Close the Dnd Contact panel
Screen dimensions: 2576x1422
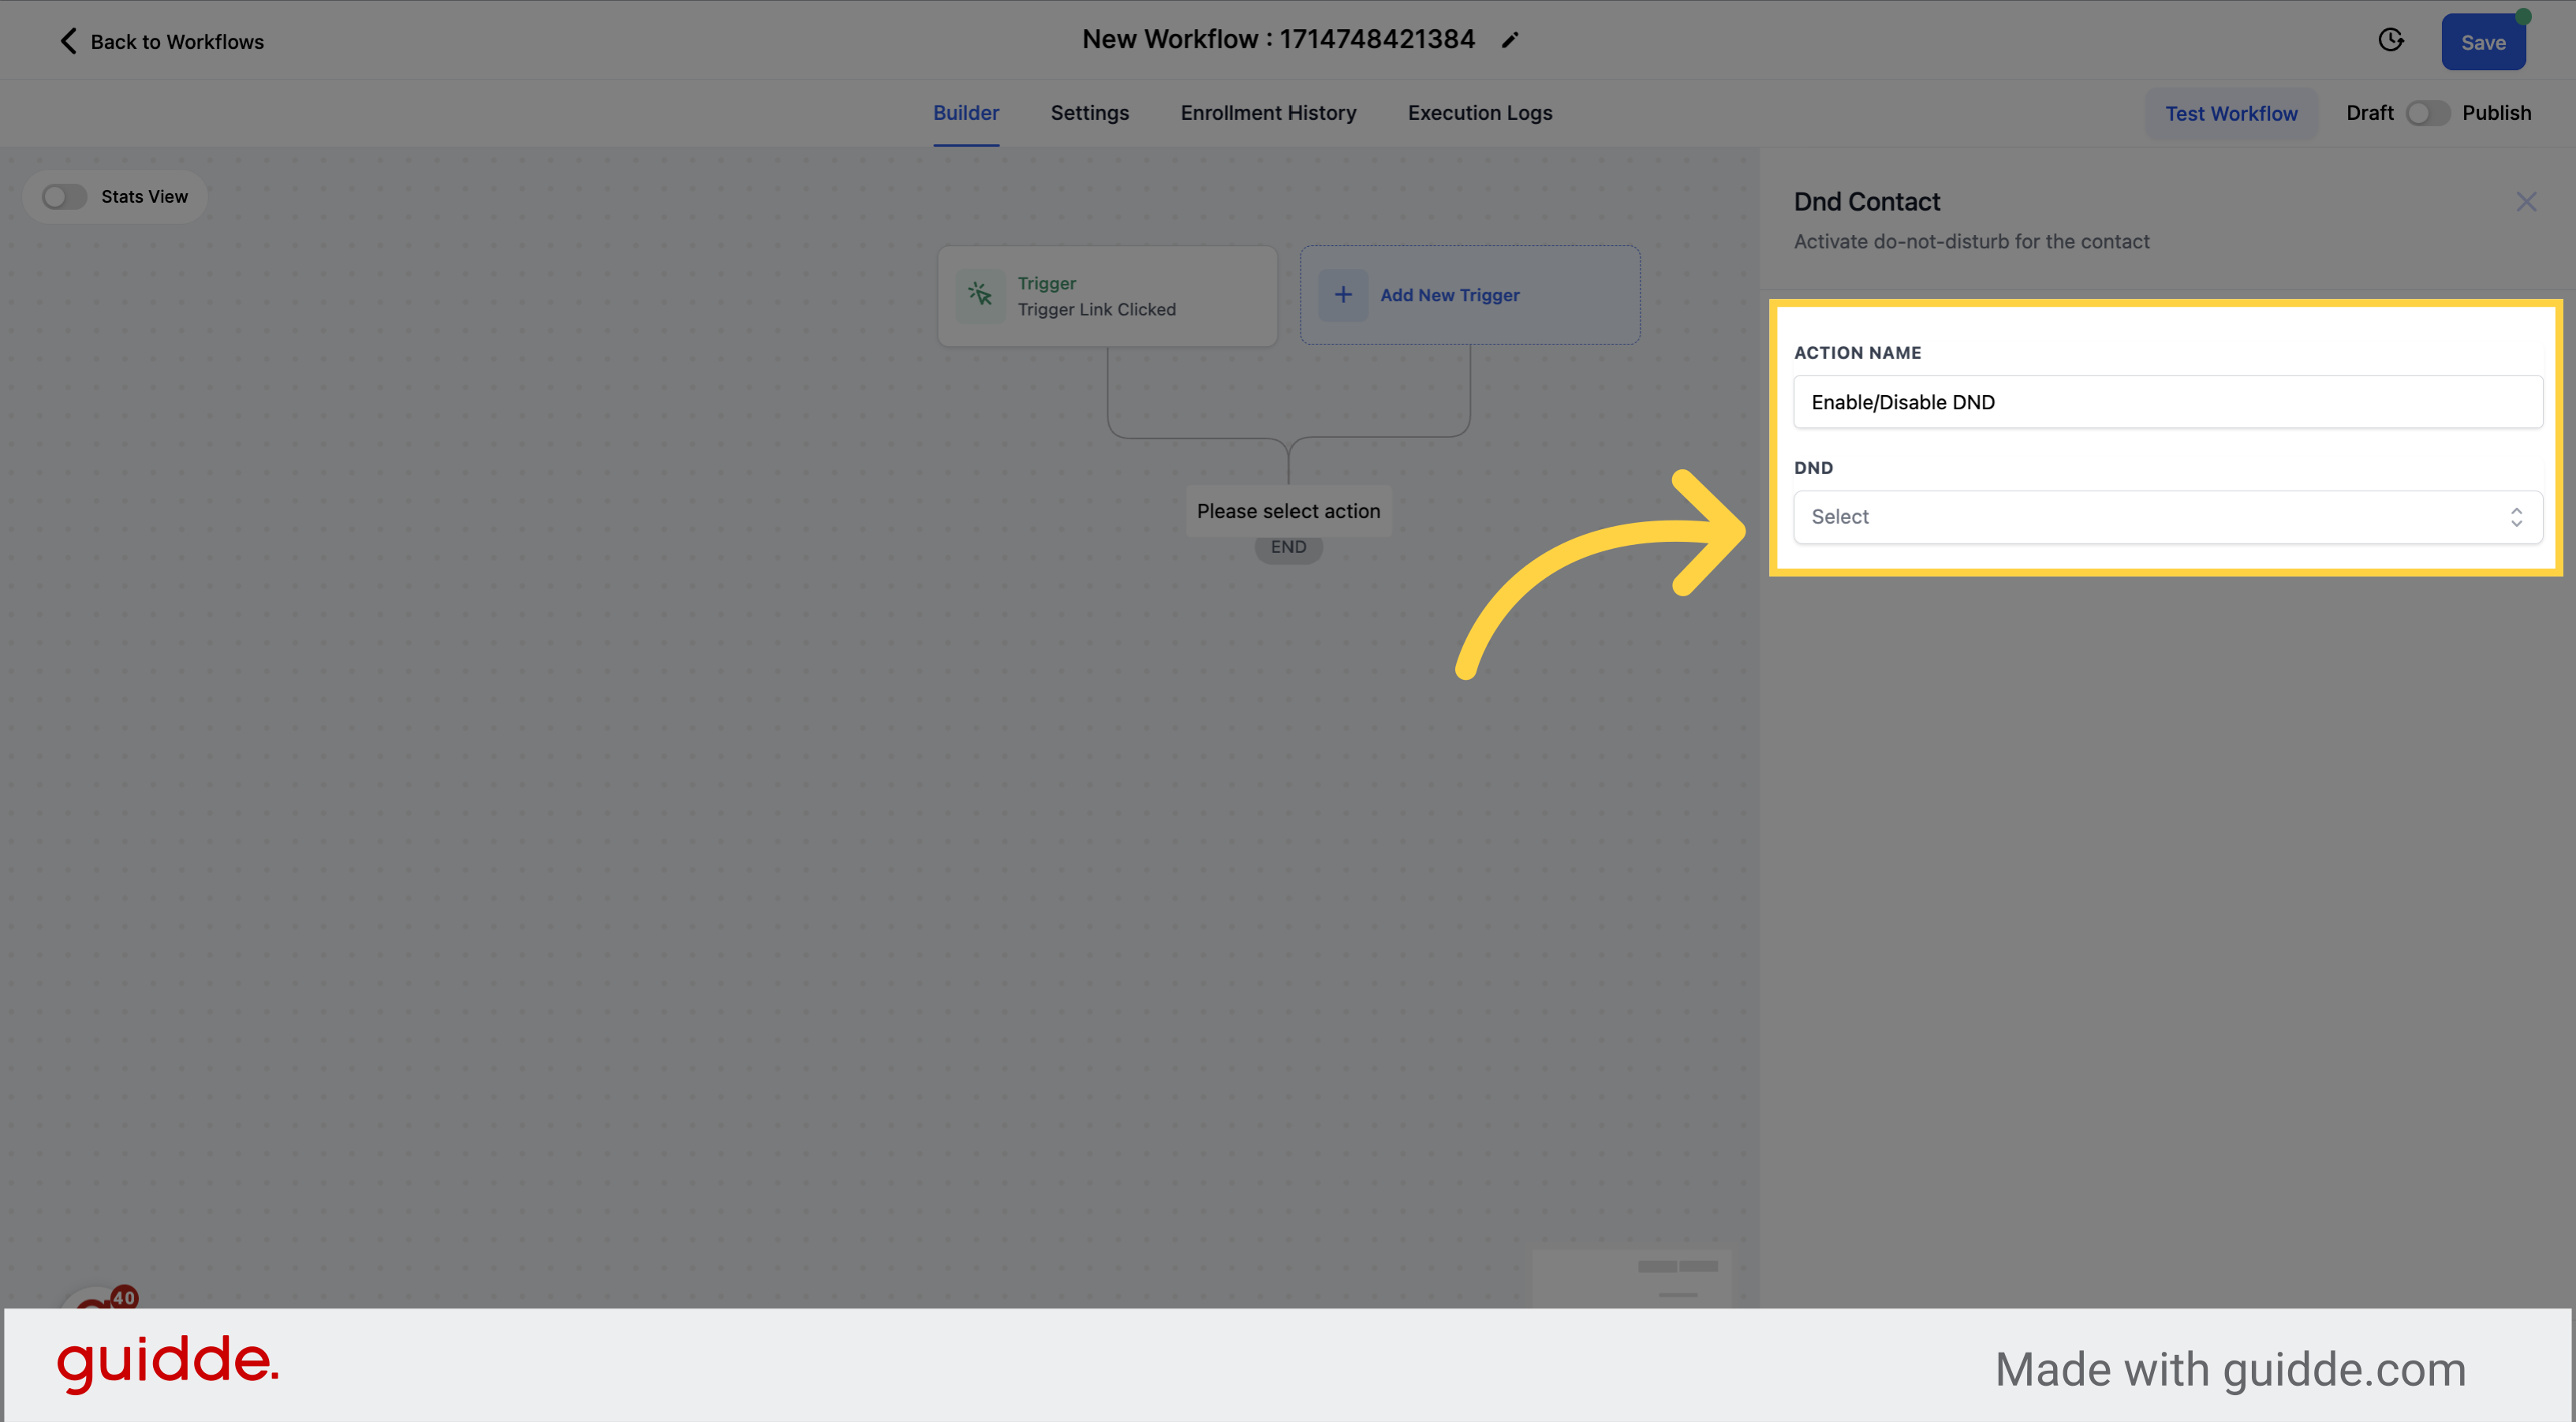(x=2526, y=202)
